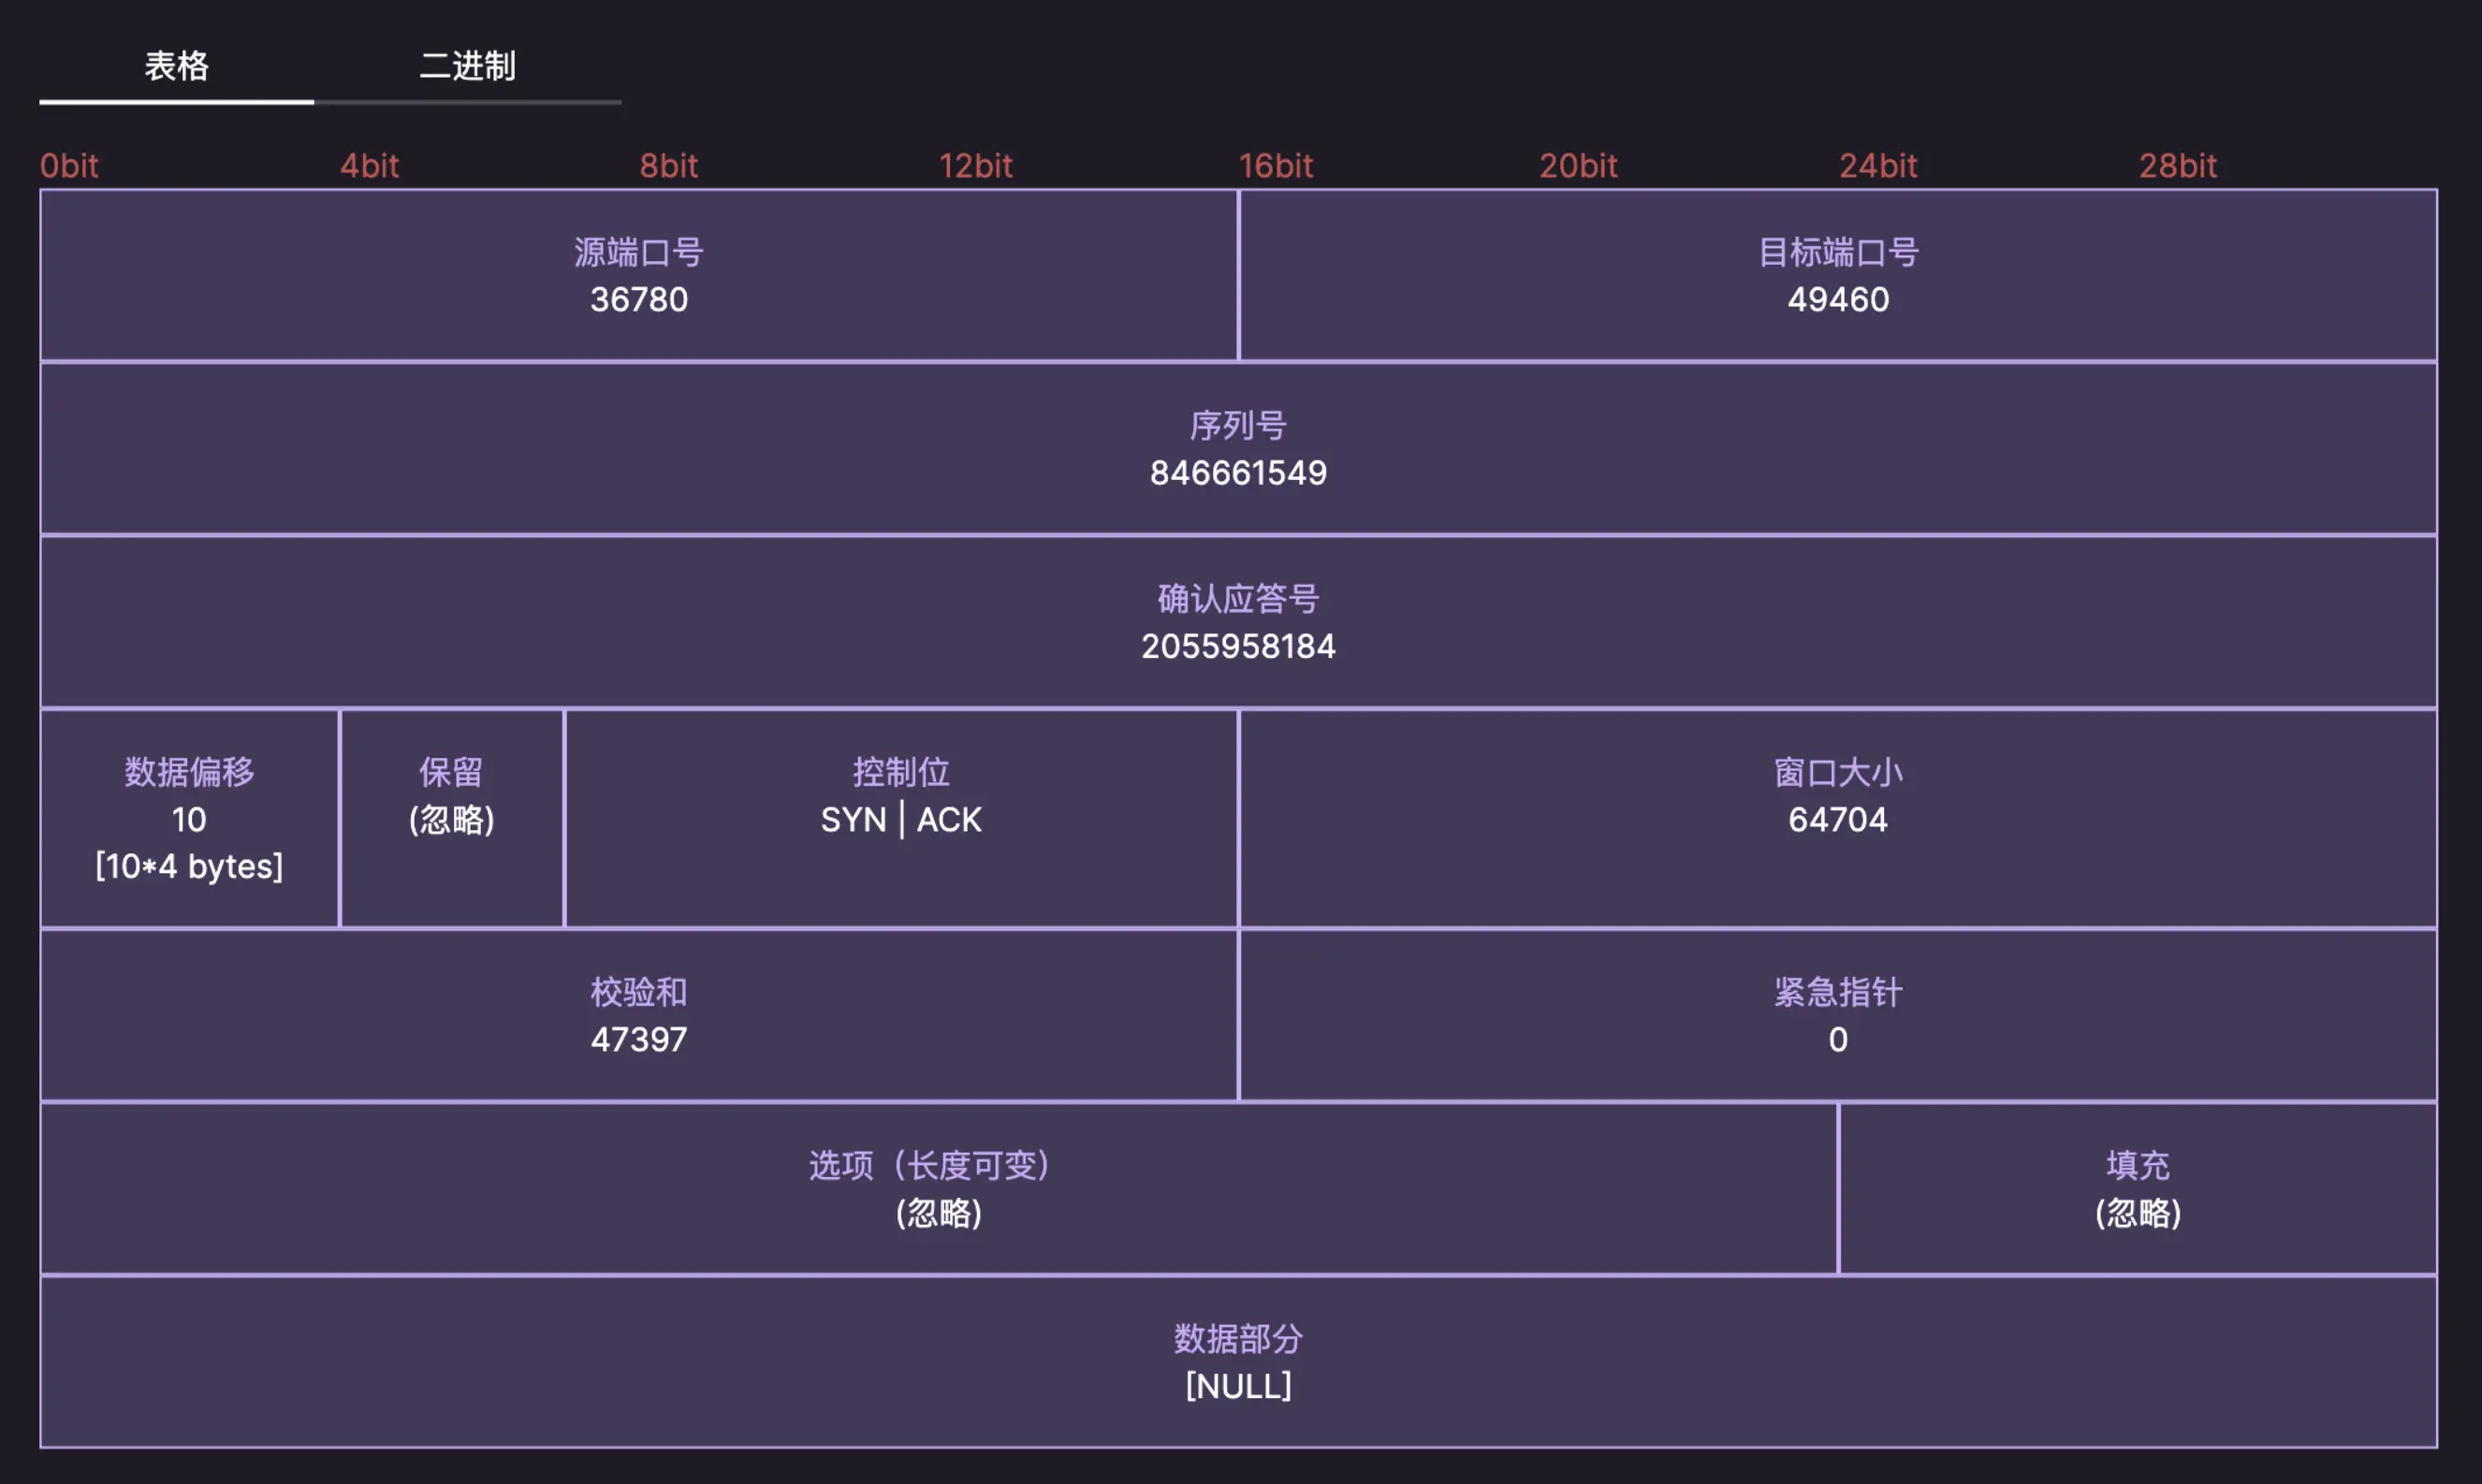Click the 12bit ruler label
2482x1484 pixels.
click(x=976, y=165)
